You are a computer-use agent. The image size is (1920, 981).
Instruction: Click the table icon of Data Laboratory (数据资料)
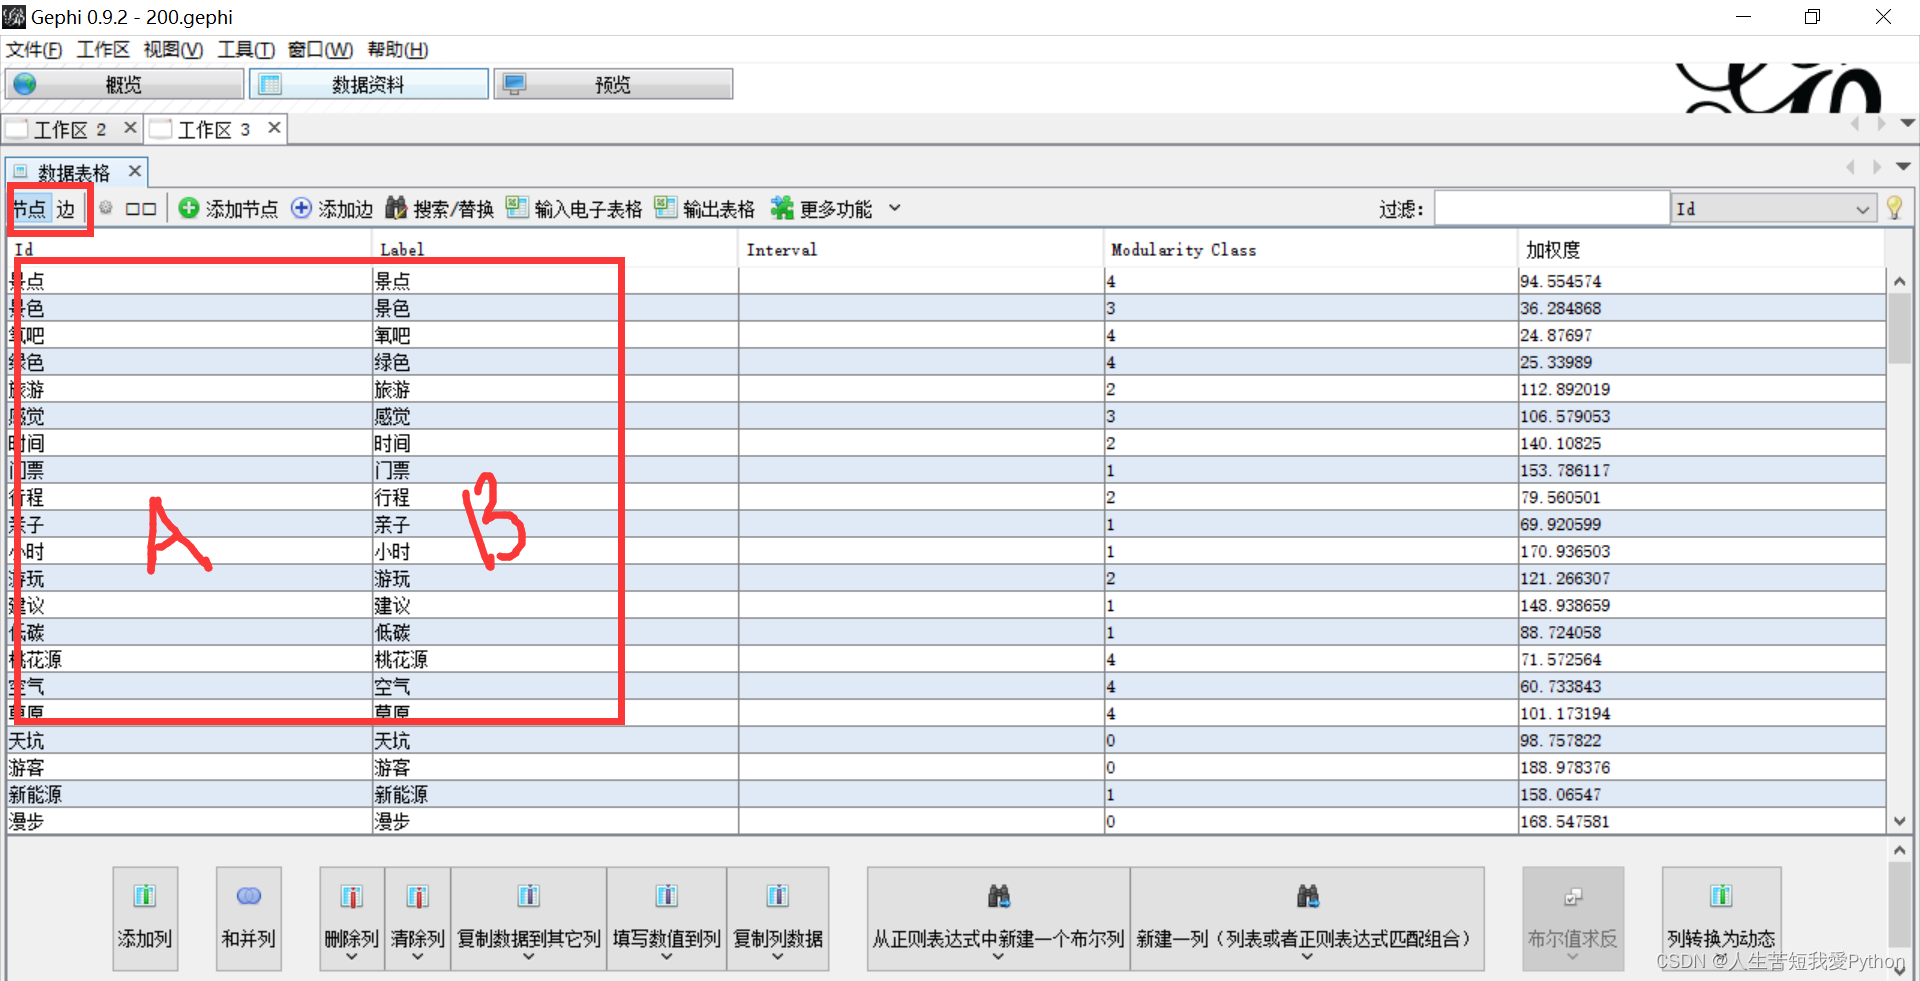[x=270, y=84]
